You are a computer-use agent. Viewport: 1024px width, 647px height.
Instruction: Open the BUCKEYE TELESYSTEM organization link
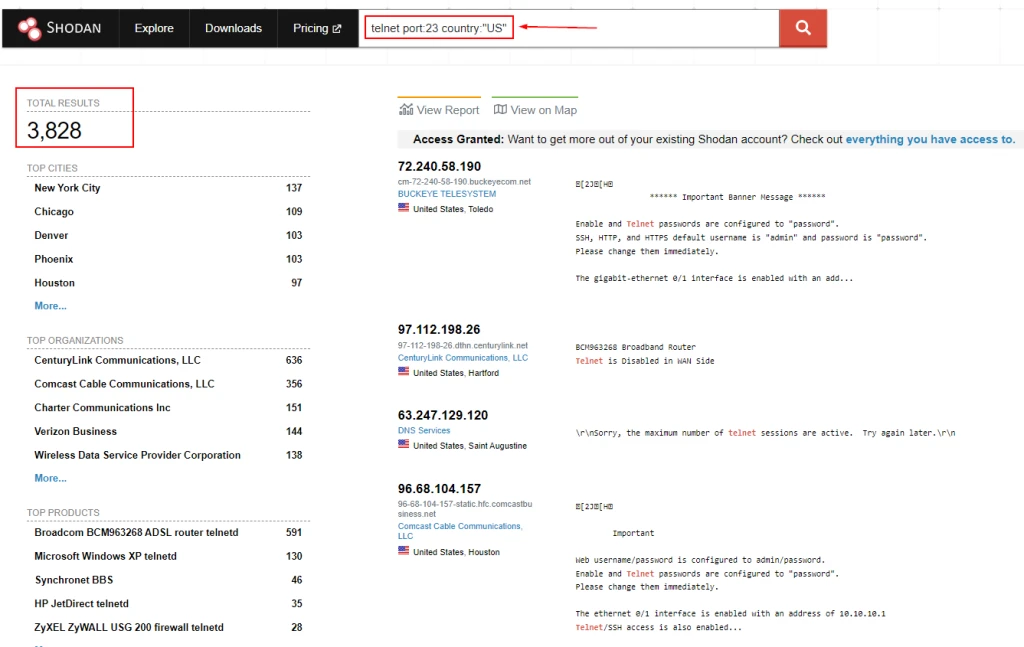coord(446,194)
